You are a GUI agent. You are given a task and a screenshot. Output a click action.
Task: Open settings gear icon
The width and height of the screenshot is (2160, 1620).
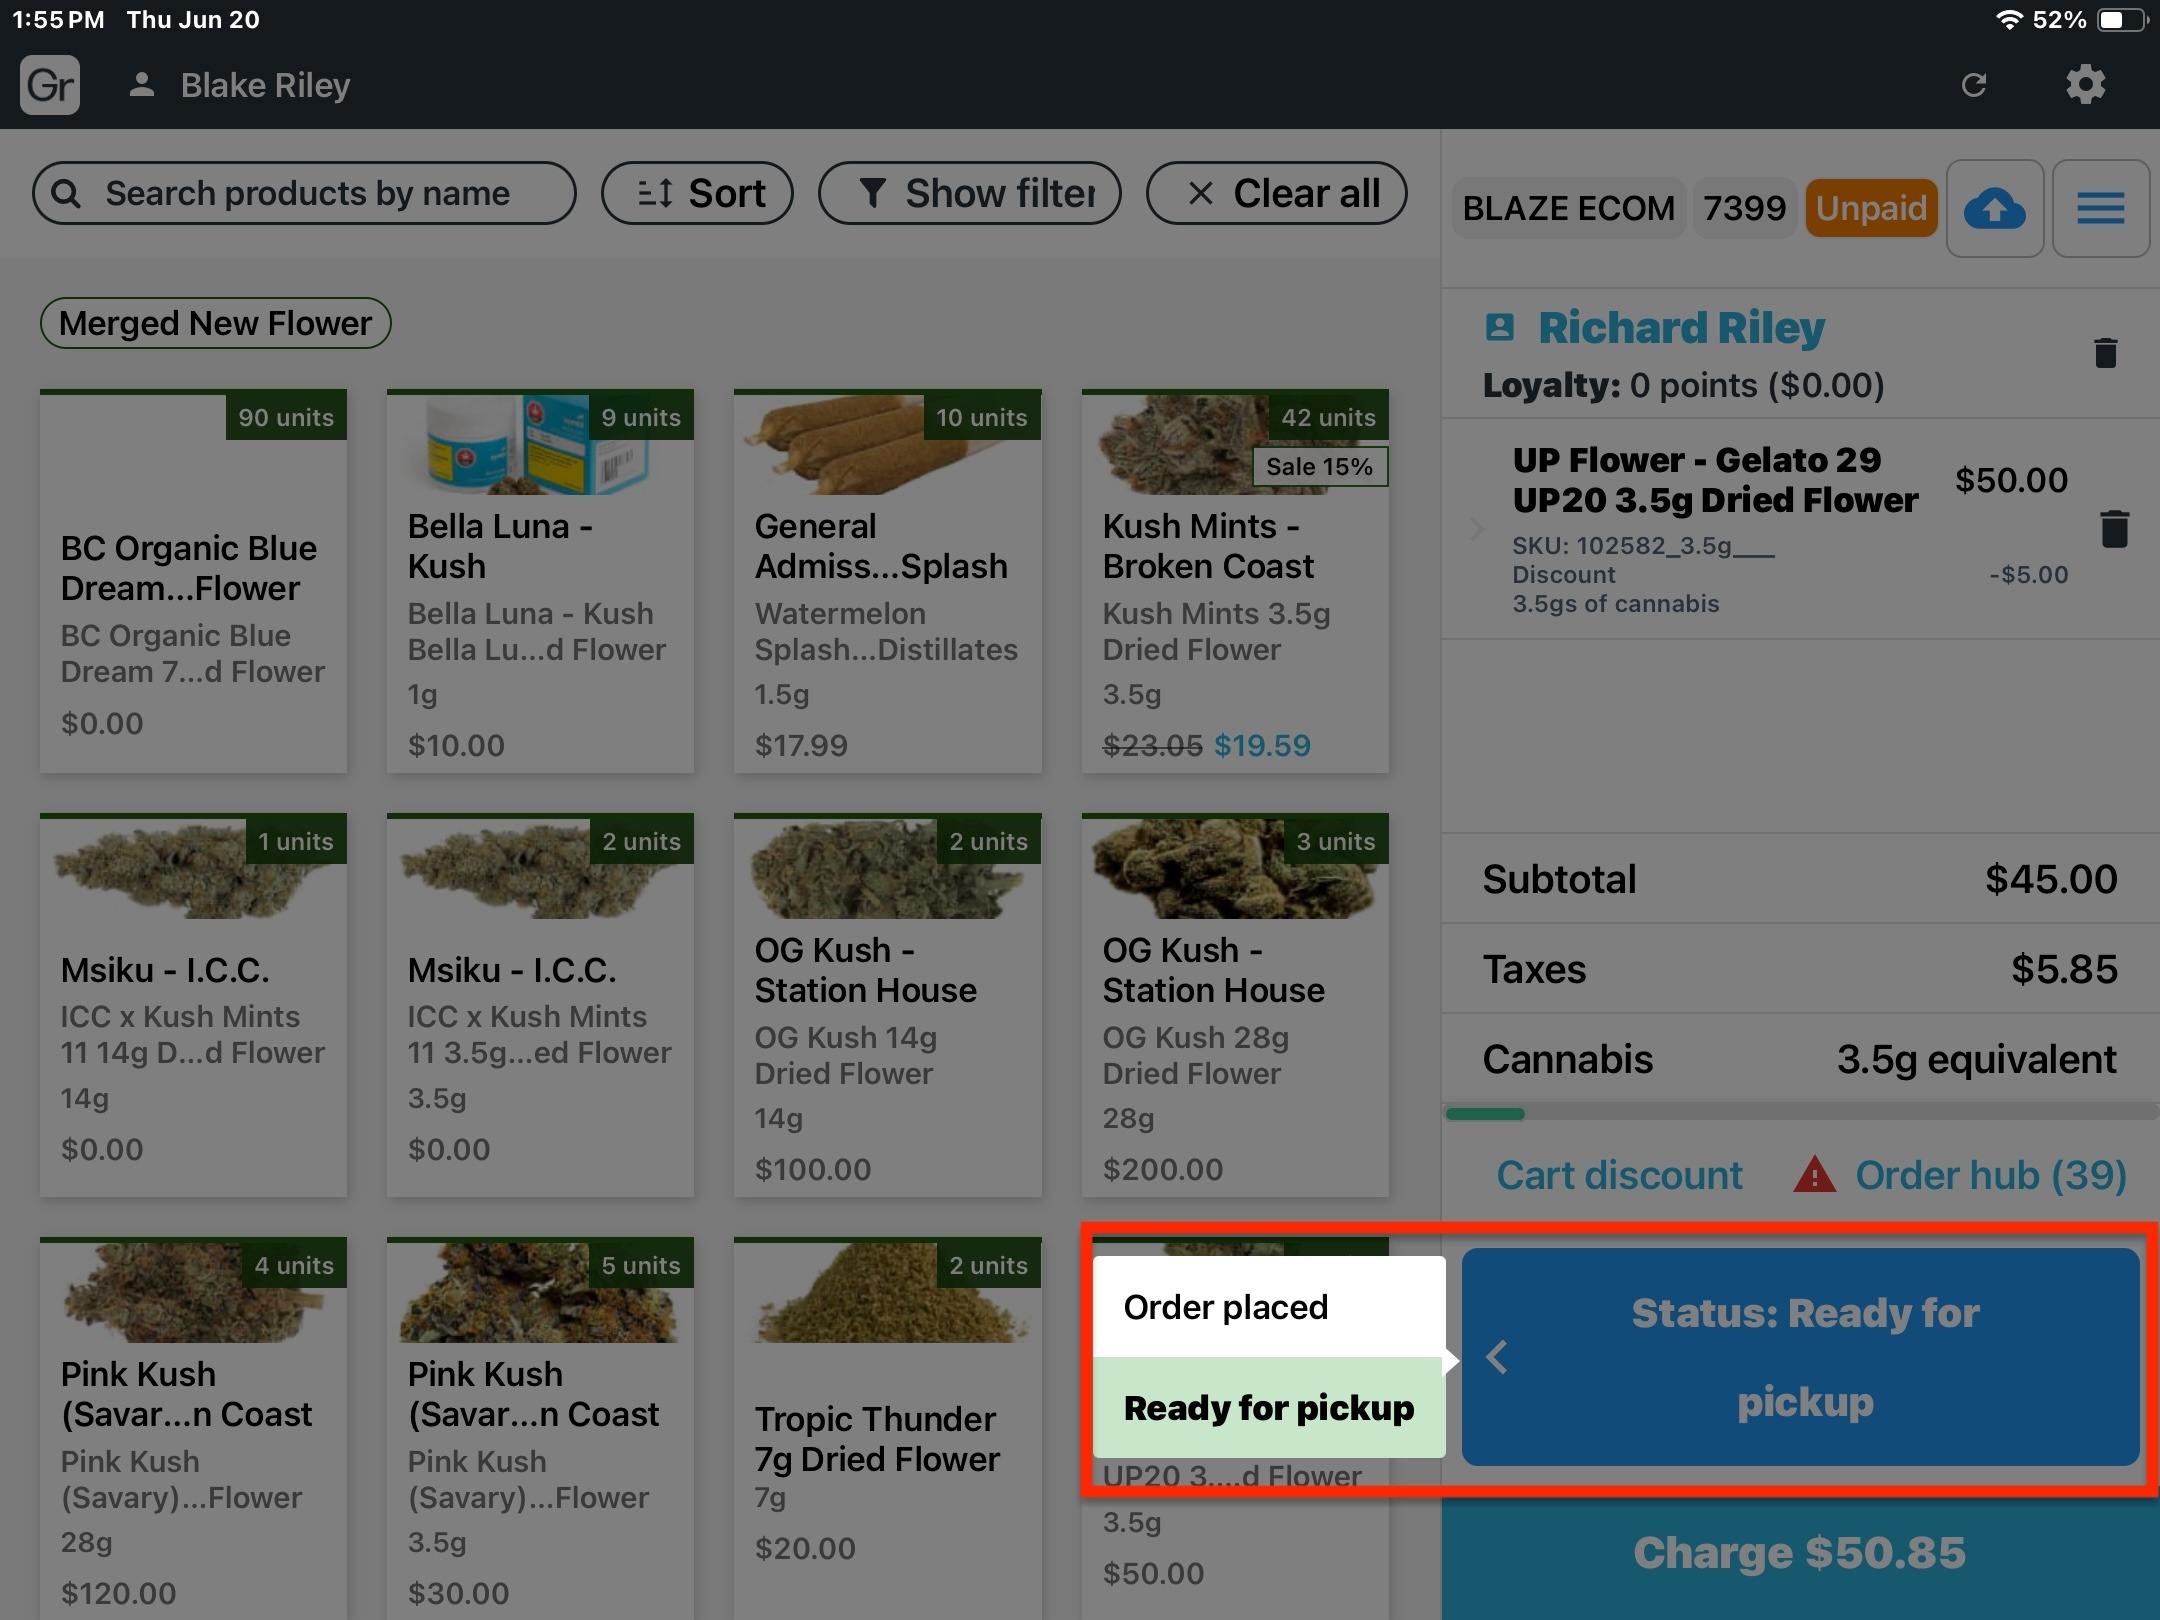(2085, 85)
